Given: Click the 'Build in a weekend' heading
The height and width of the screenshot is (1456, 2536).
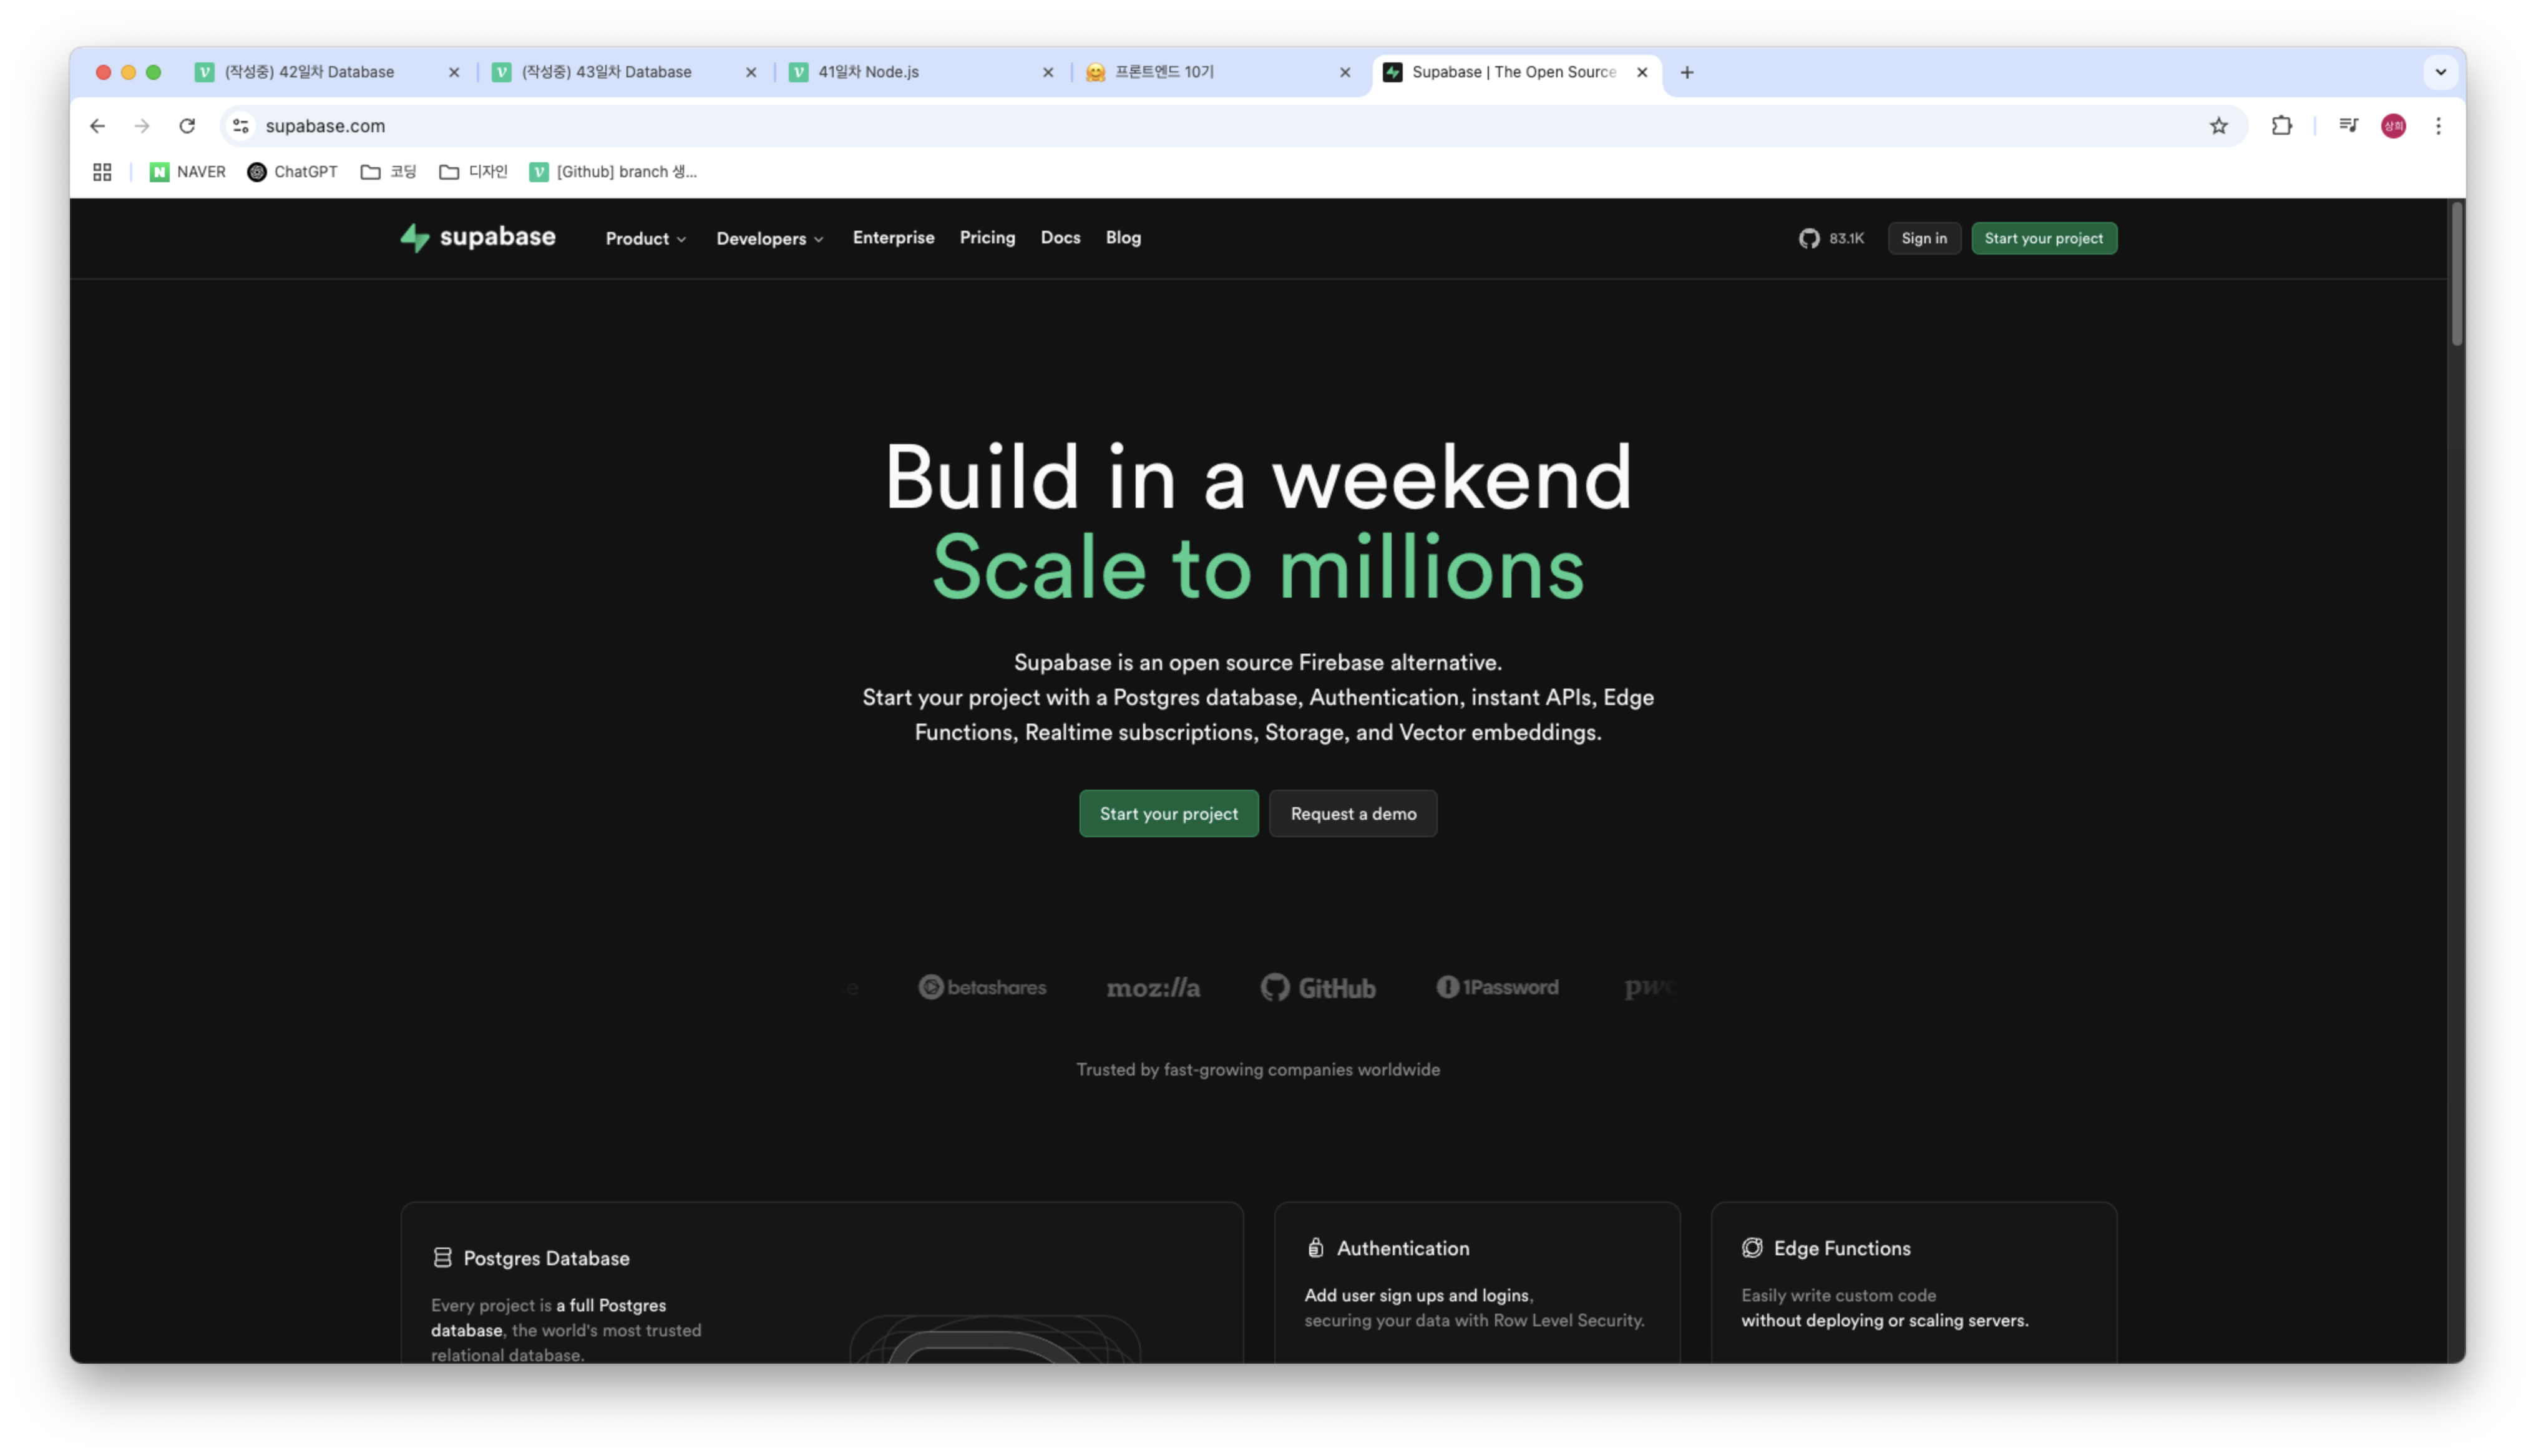Looking at the screenshot, I should pyautogui.click(x=1258, y=477).
